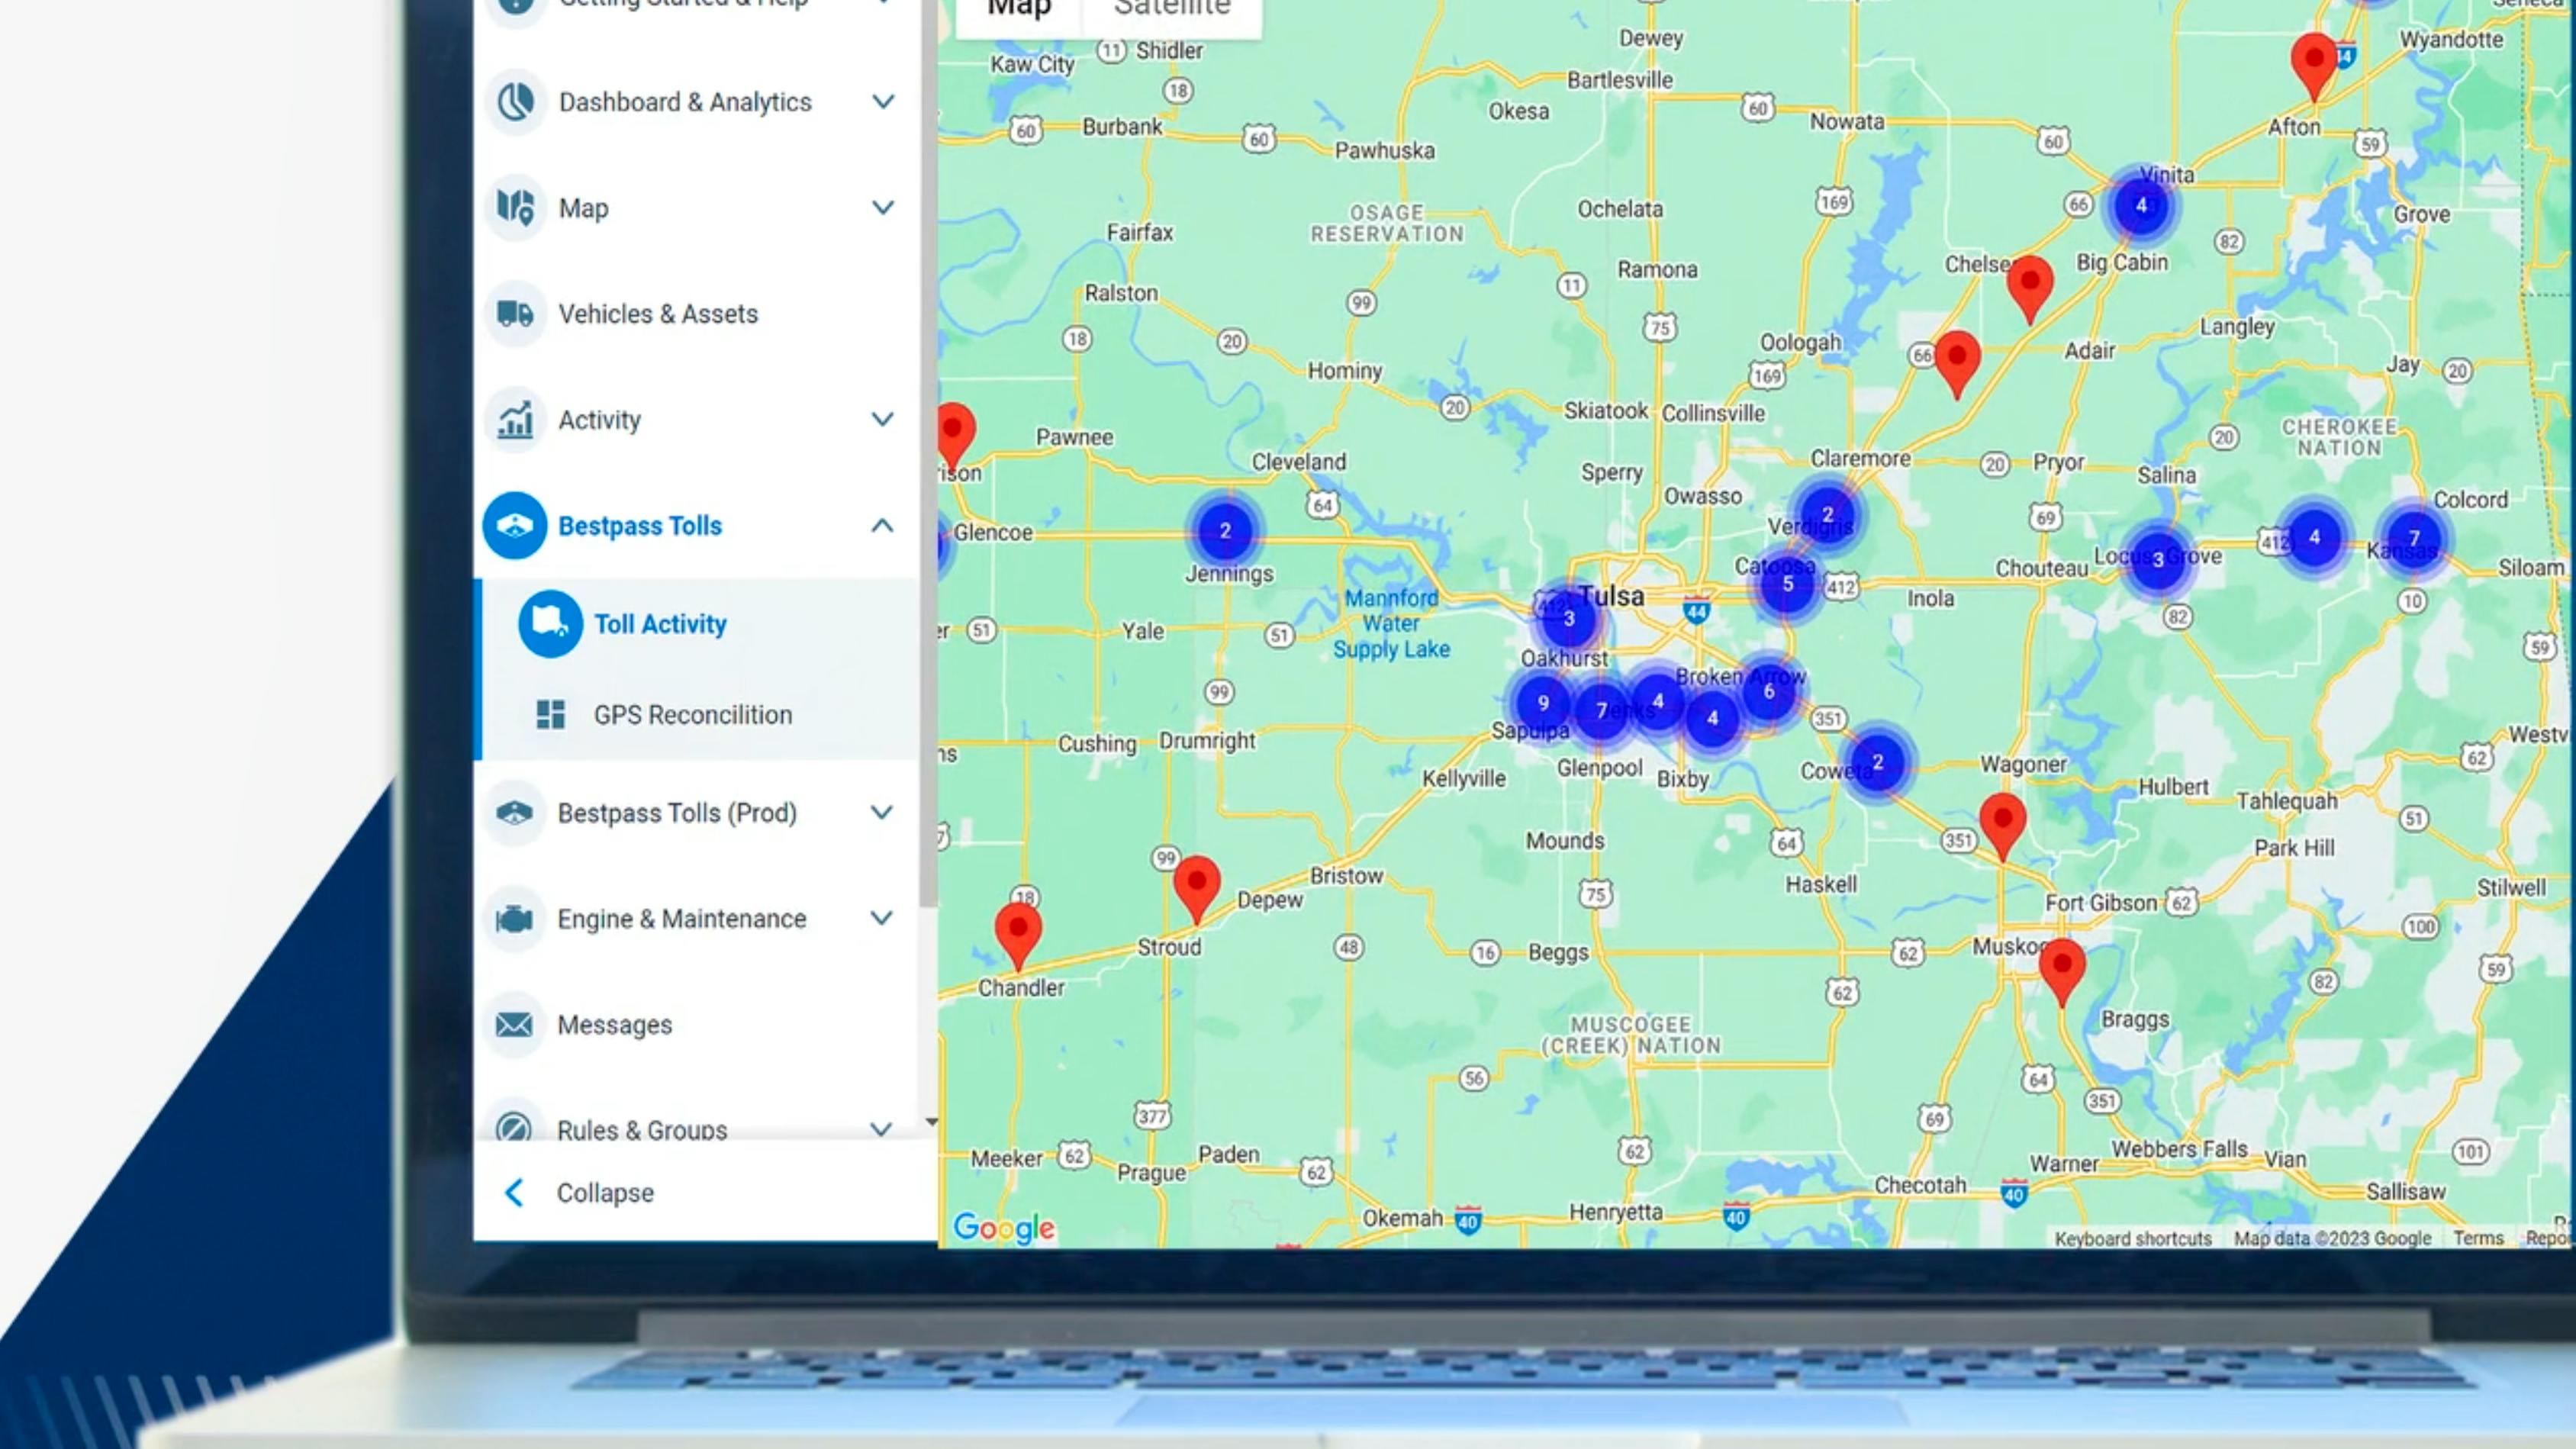The height and width of the screenshot is (1449, 2576).
Task: Select the Bestpass Tolls icon
Action: pos(514,525)
